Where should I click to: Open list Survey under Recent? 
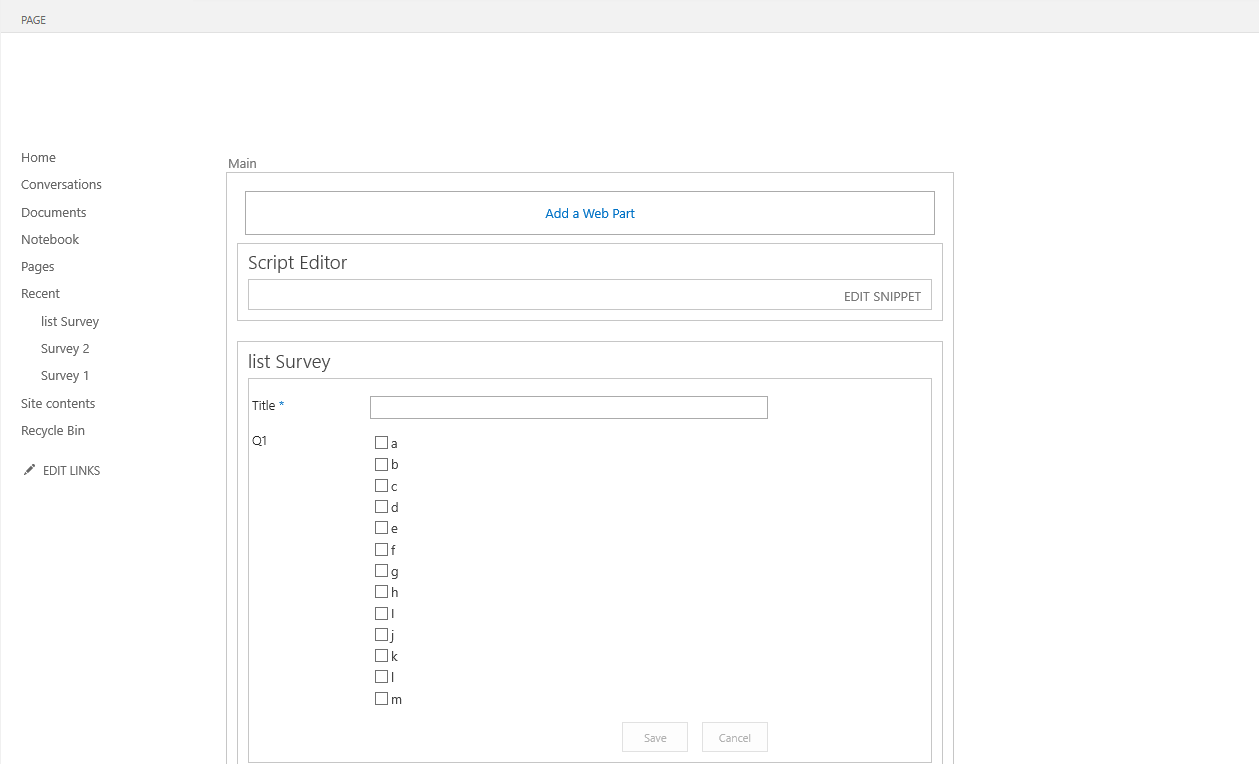coord(70,322)
